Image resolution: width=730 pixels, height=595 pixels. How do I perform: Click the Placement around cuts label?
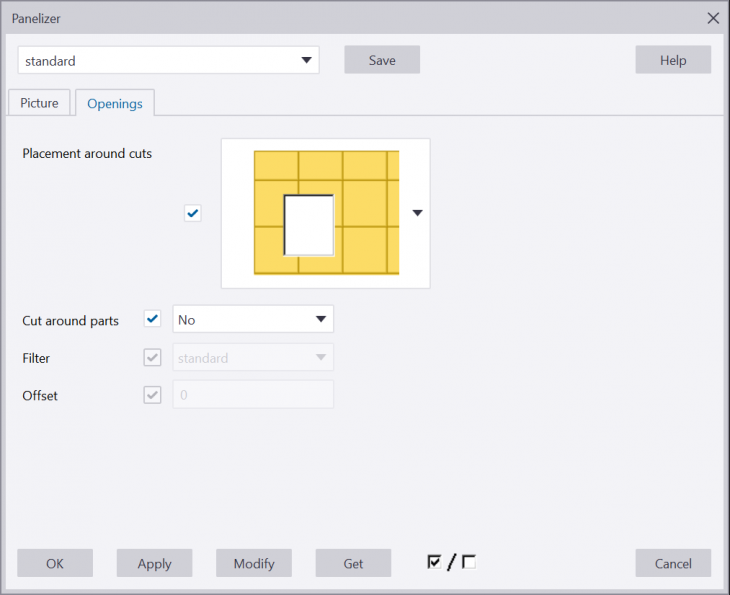(87, 154)
